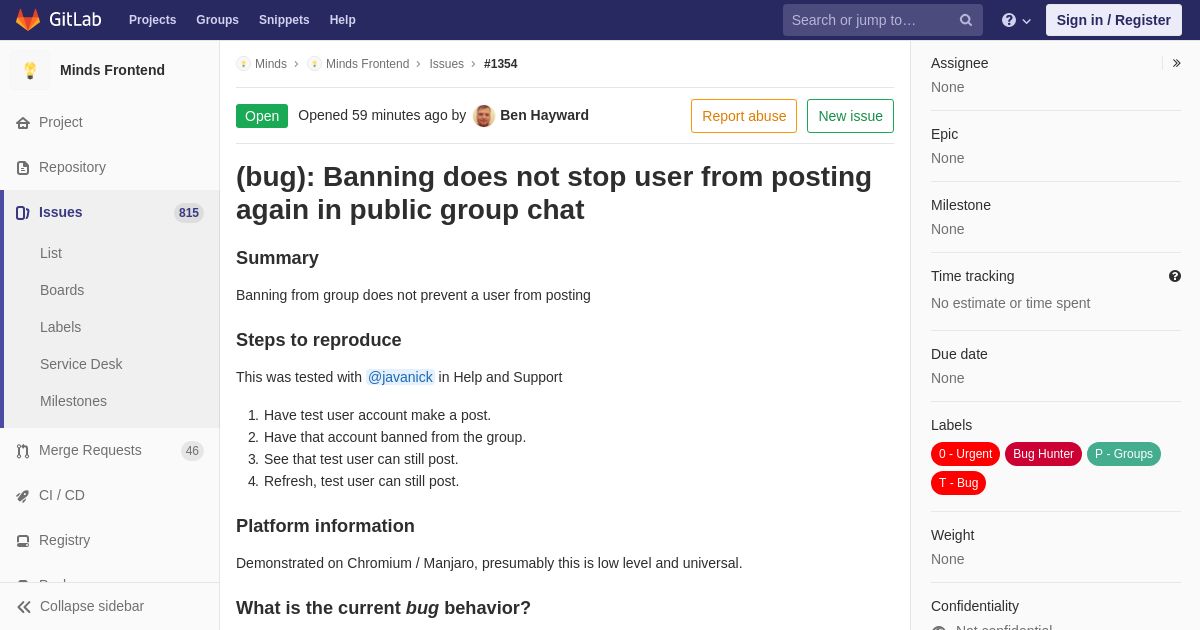
Task: Click the @javanick mention link
Action: [400, 377]
